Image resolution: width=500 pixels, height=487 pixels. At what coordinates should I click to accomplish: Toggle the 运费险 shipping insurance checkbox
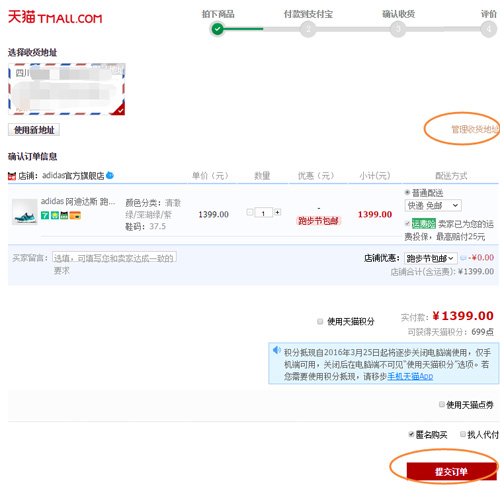[407, 223]
